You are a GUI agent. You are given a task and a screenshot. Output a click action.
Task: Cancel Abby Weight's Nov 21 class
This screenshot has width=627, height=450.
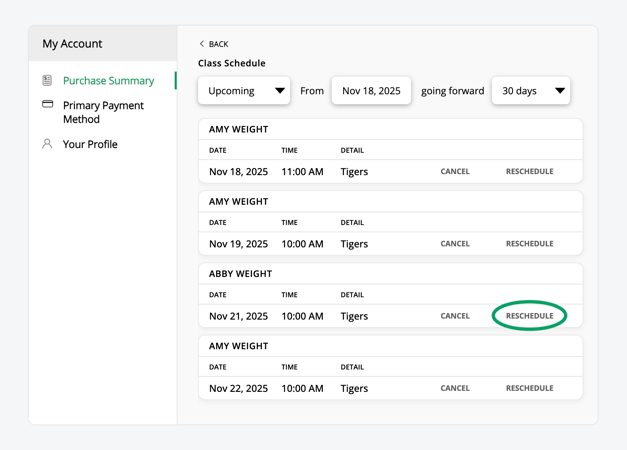[x=455, y=316]
